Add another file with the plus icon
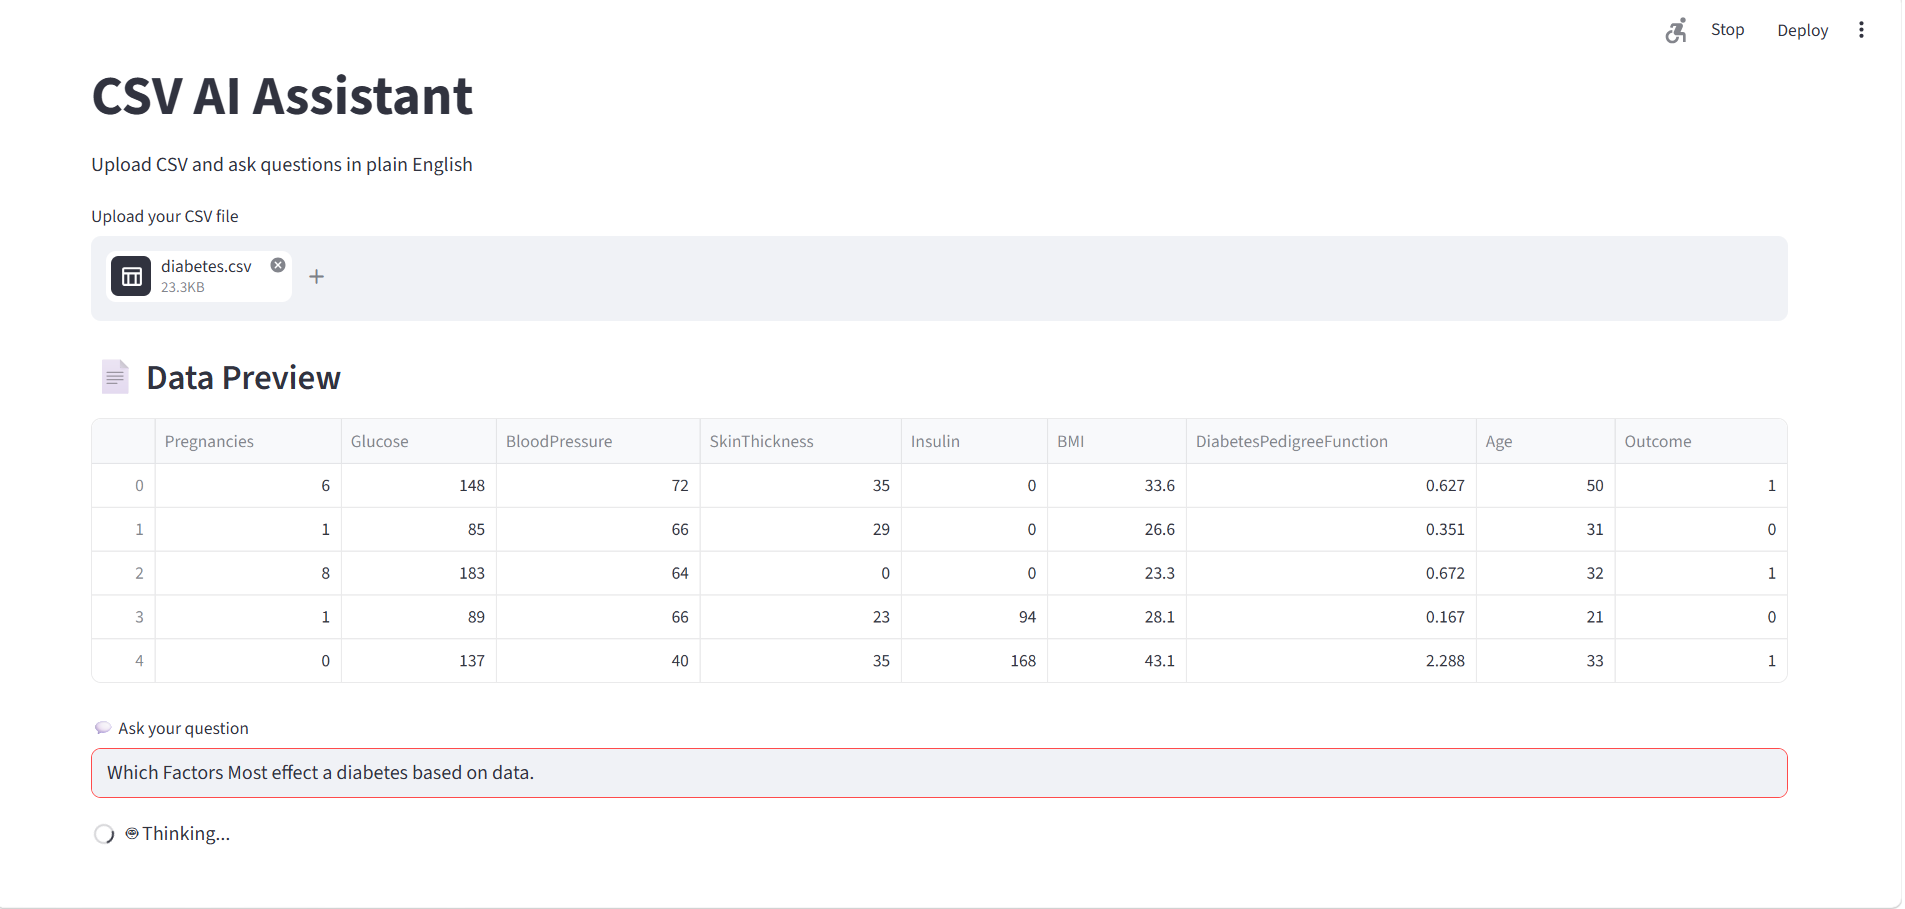Image resolution: width=1905 pixels, height=909 pixels. pos(316,277)
